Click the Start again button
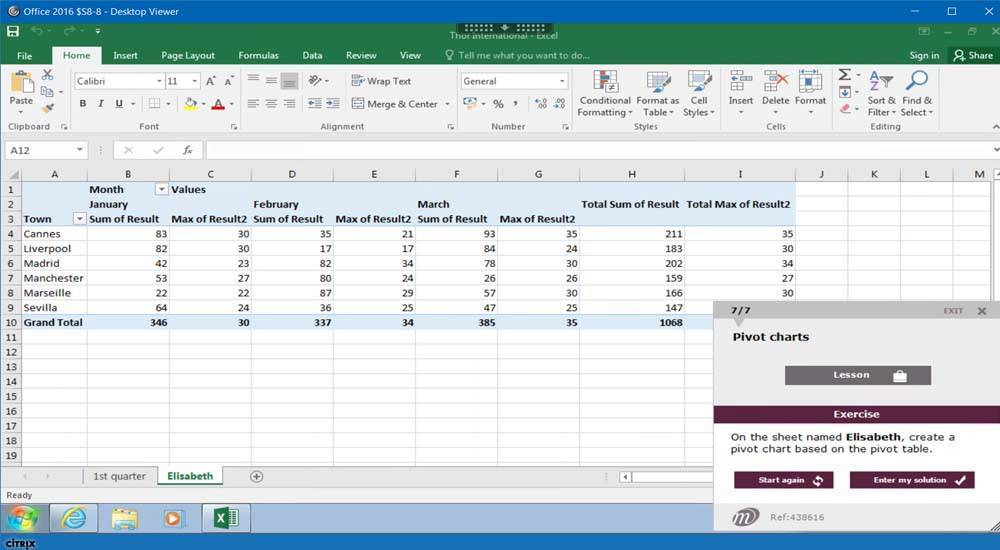The width and height of the screenshot is (1000, 550). click(x=783, y=480)
